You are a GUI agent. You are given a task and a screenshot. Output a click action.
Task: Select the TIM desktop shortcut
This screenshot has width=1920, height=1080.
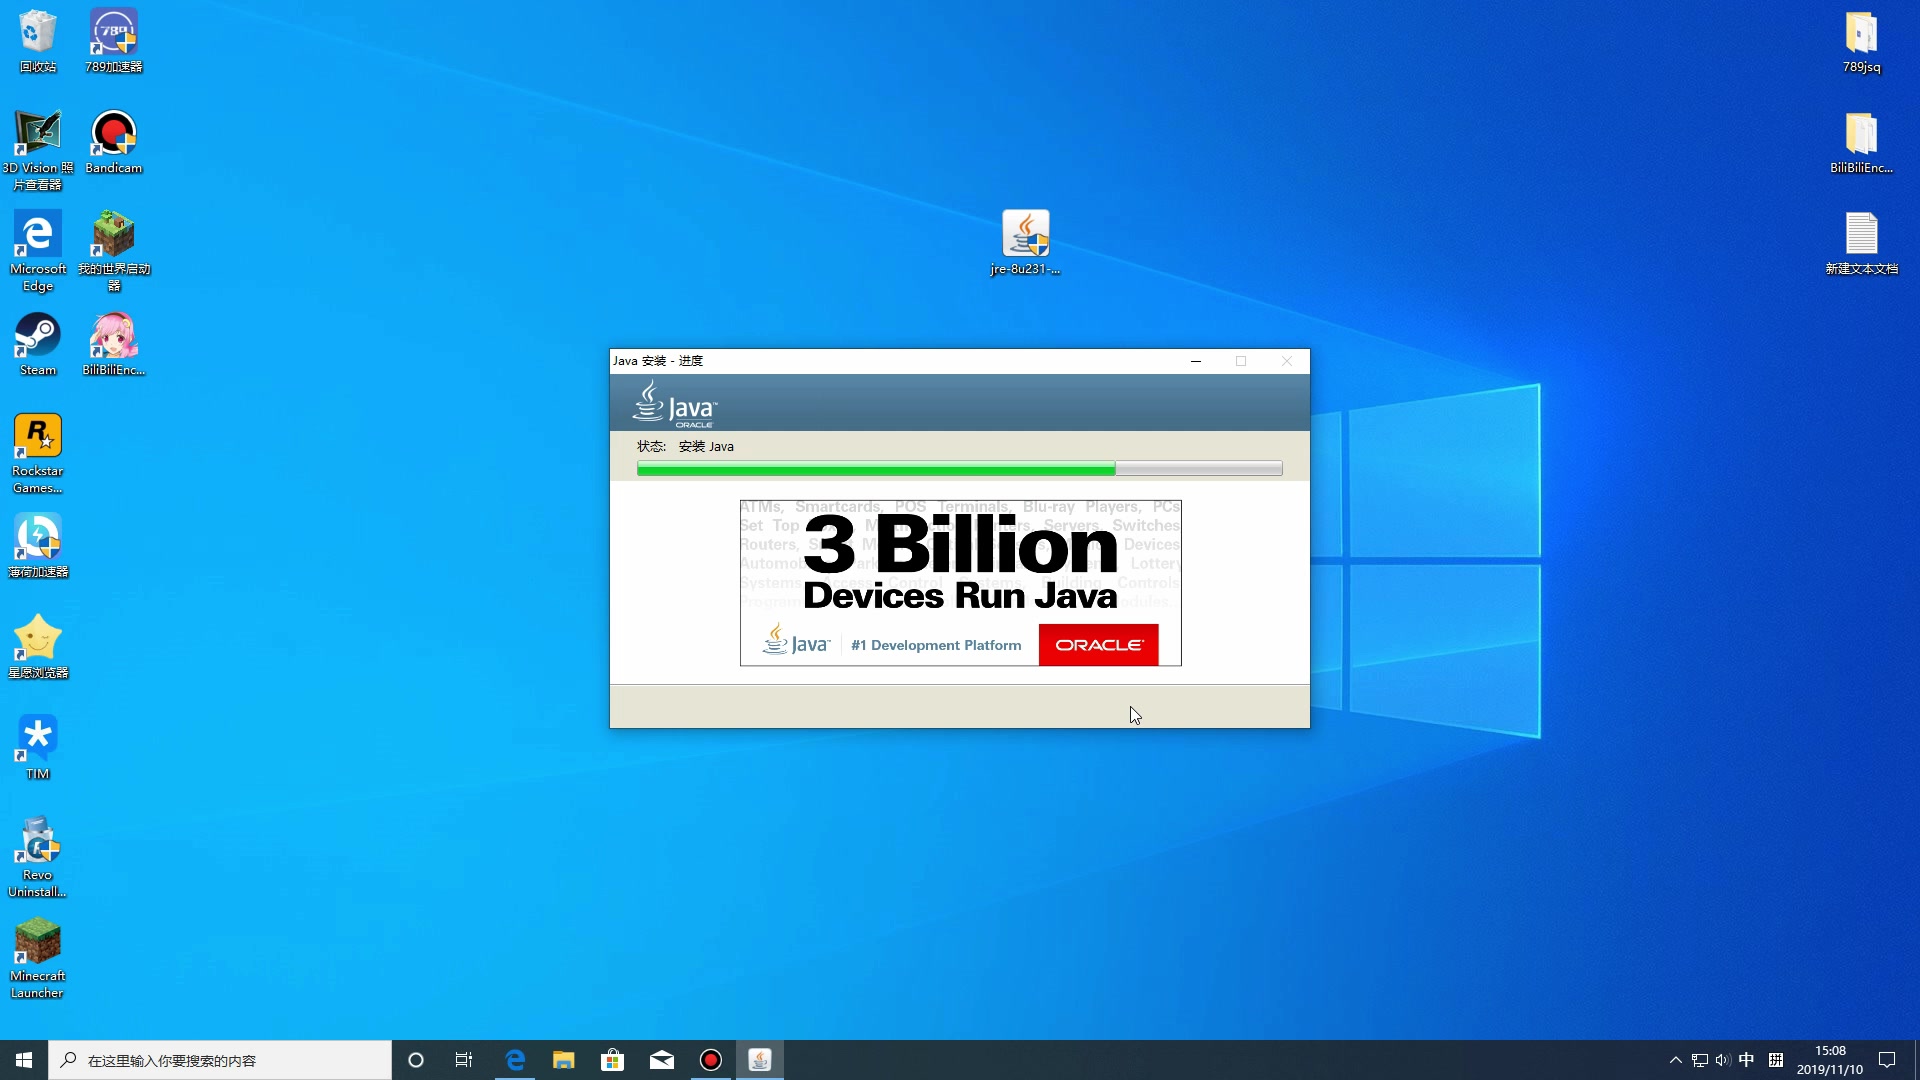(38, 748)
